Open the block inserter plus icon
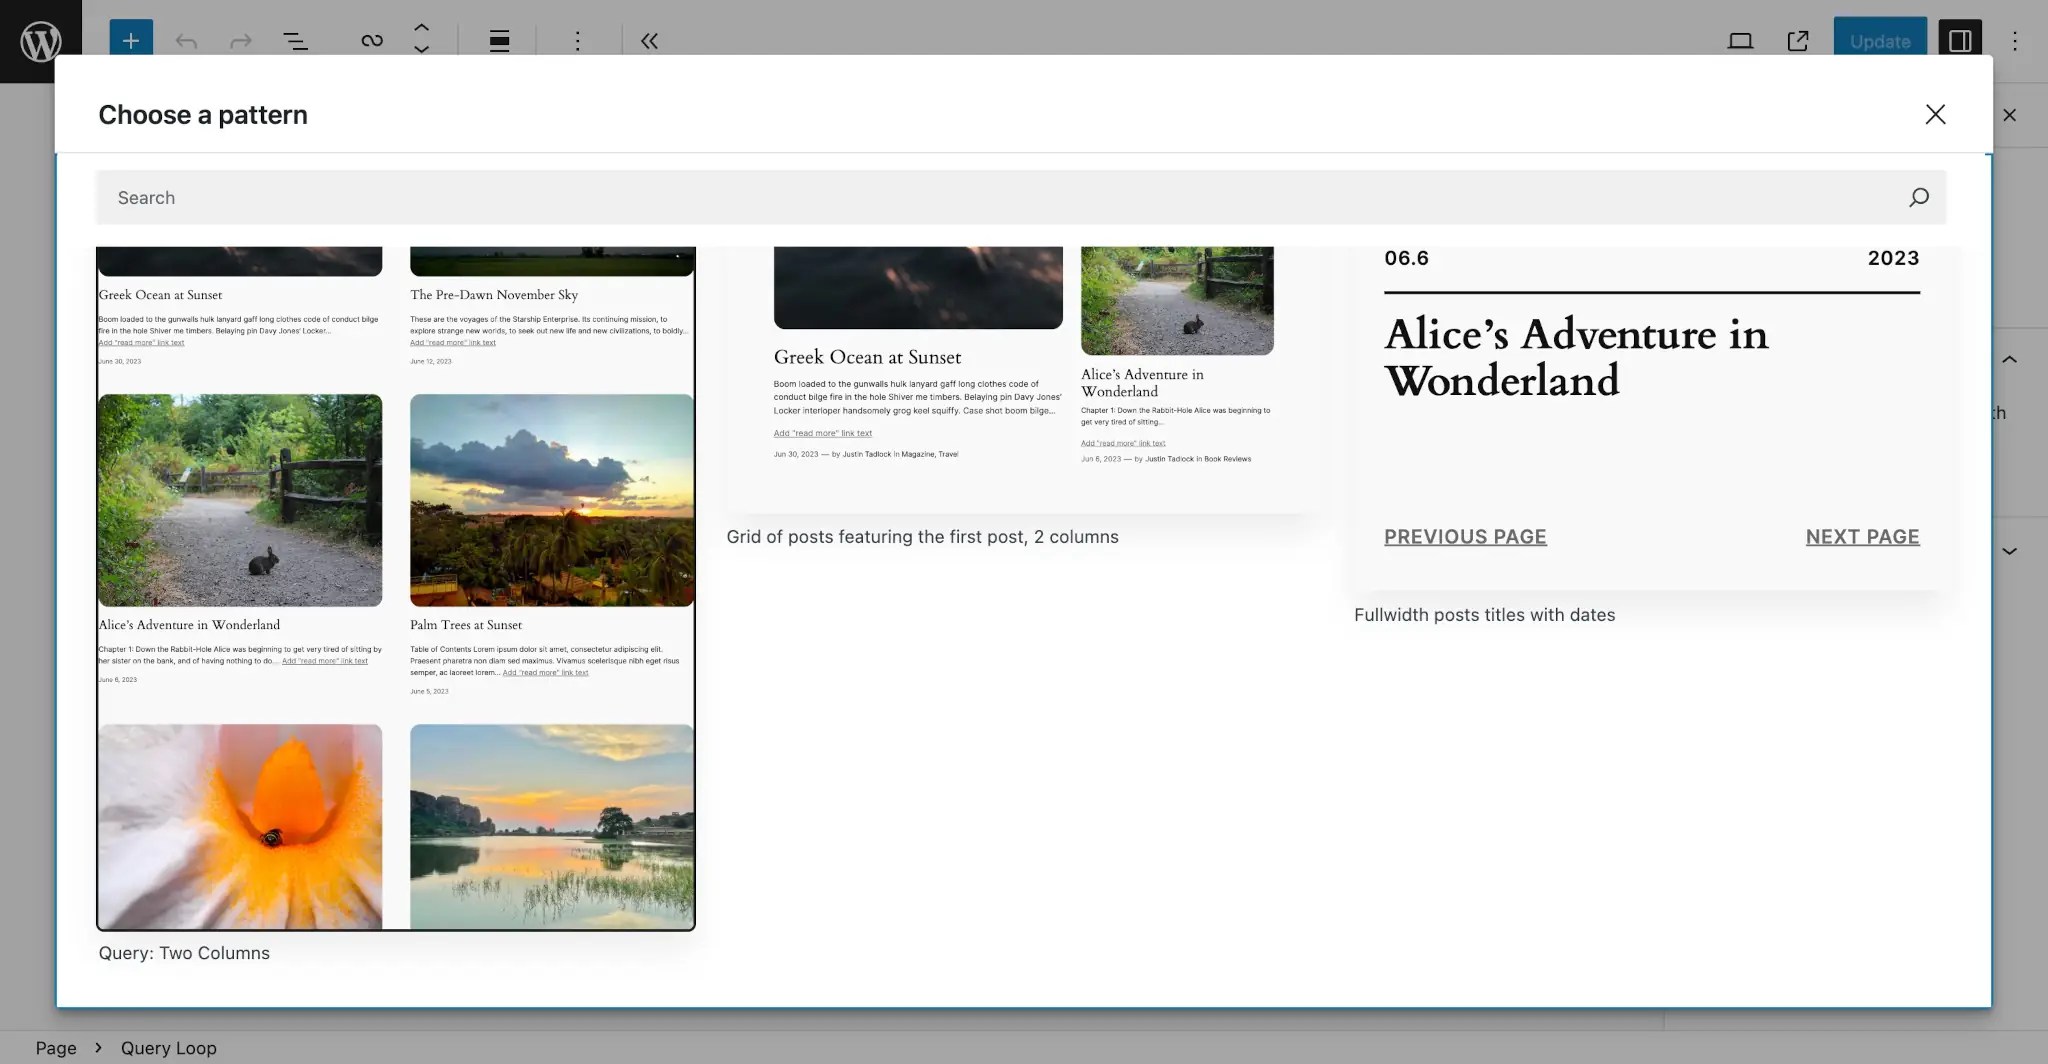The height and width of the screenshot is (1064, 2048). pos(129,41)
